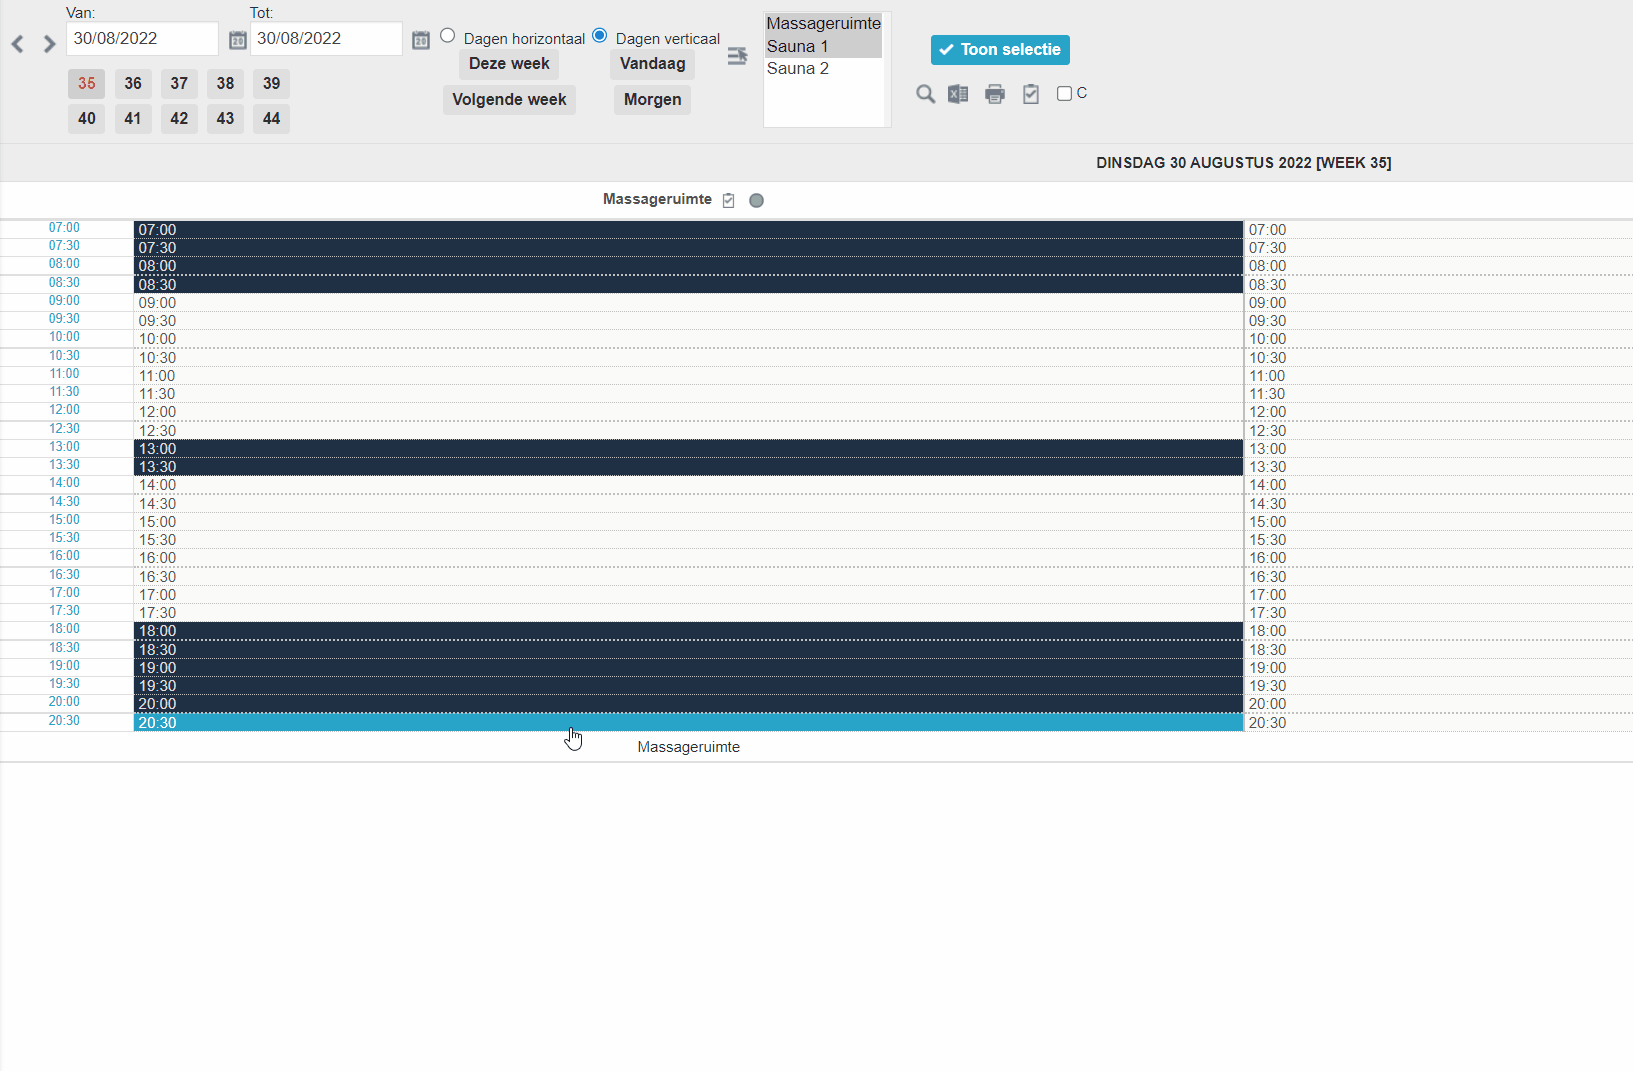Viewport: 1633px width, 1071px height.
Task: Go to the previous day arrow
Action: click(17, 44)
